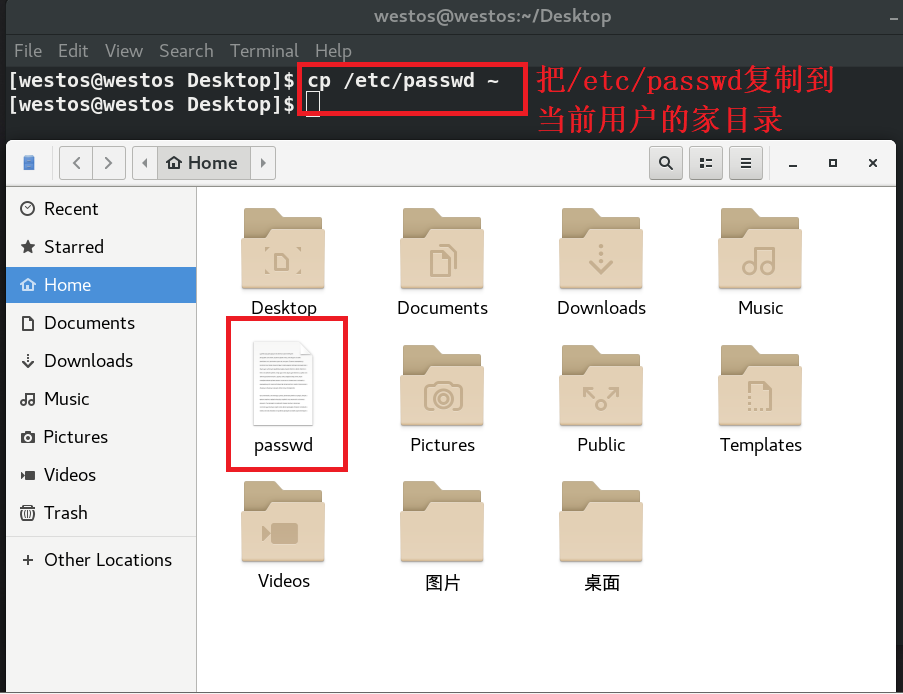Image resolution: width=903 pixels, height=694 pixels.
Task: Open the terminal Help menu
Action: tap(333, 51)
